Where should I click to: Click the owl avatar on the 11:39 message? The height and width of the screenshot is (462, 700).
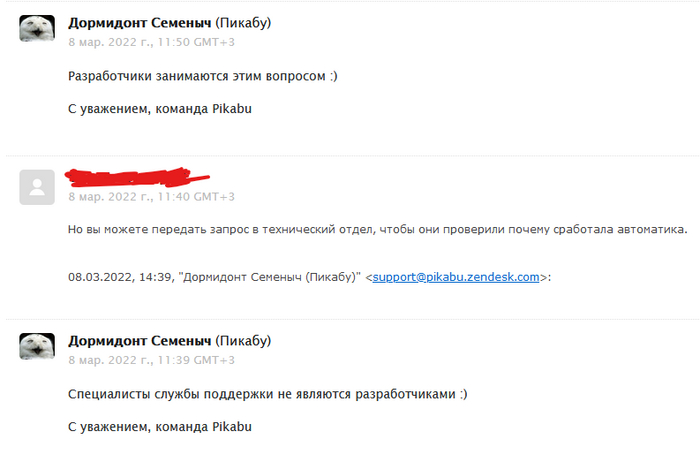(37, 346)
